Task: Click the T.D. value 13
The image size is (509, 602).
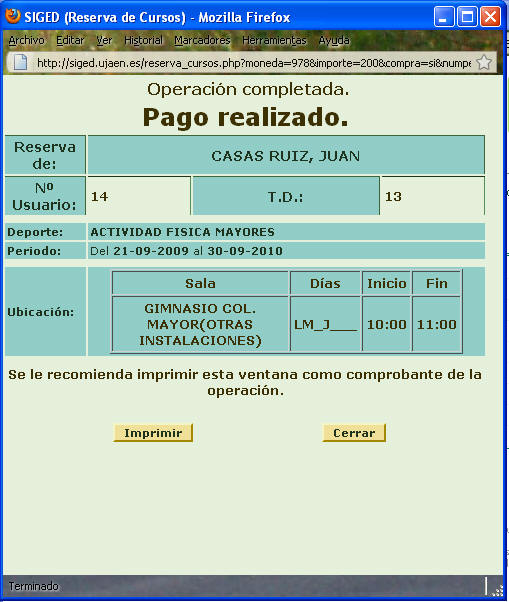Action: 393,197
